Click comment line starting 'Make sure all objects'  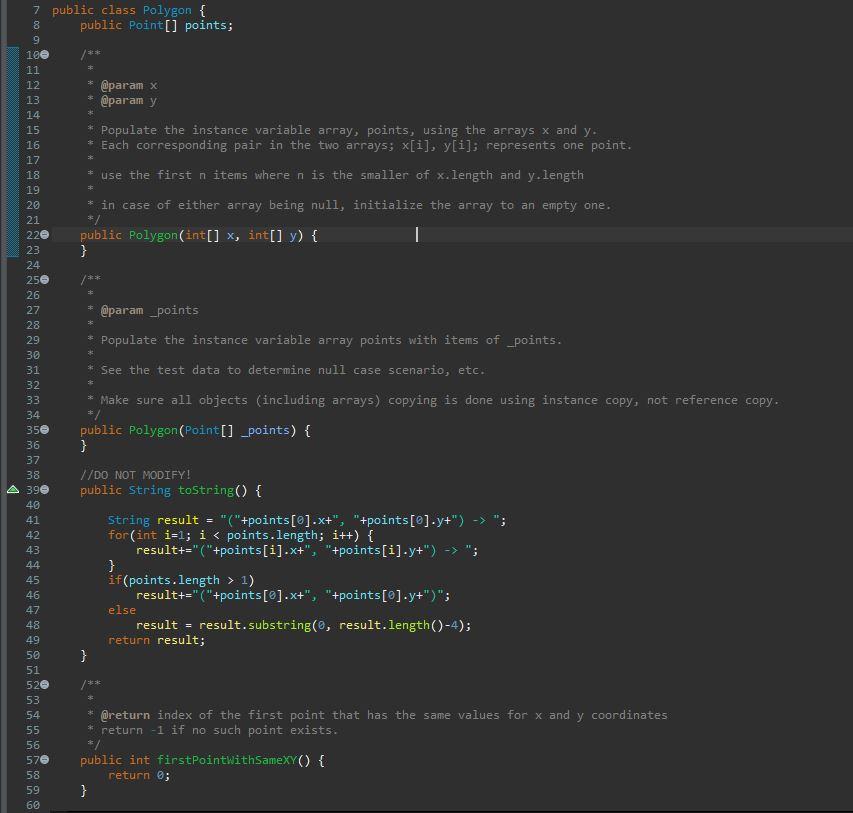tap(440, 400)
